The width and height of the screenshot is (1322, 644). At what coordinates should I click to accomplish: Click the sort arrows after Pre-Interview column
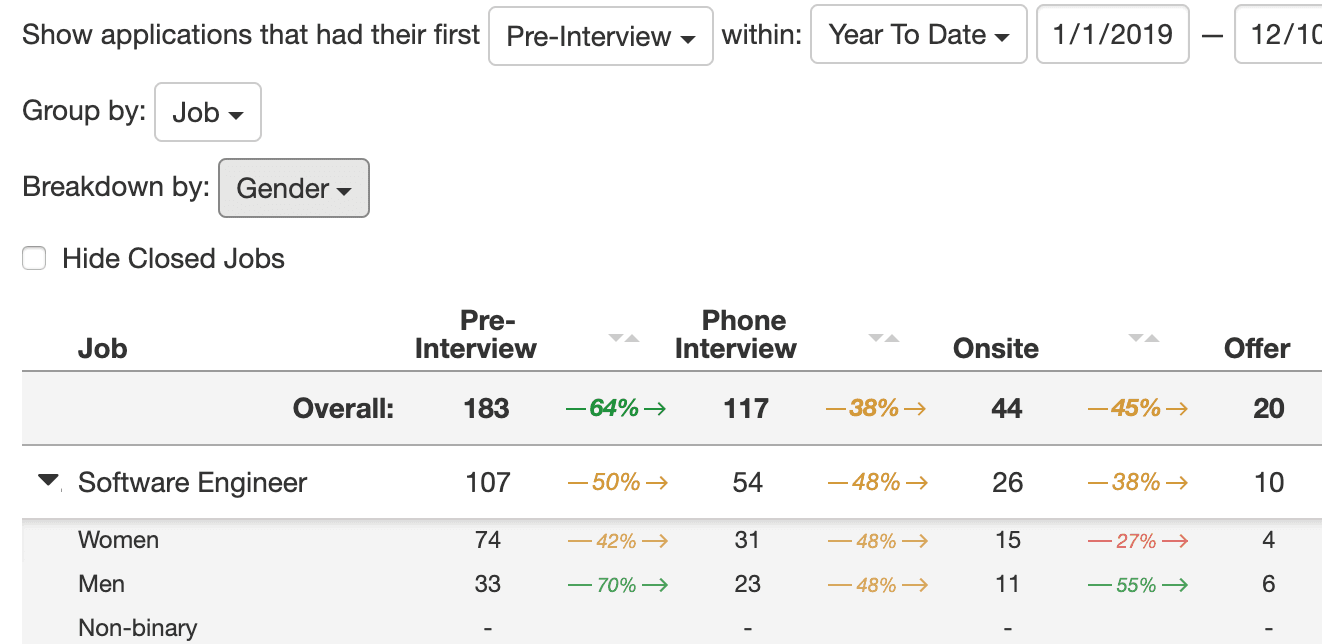[624, 338]
